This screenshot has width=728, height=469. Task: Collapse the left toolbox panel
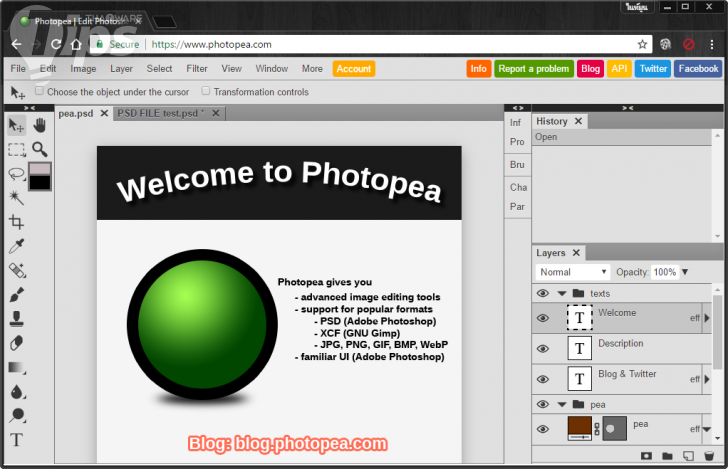[x=29, y=108]
